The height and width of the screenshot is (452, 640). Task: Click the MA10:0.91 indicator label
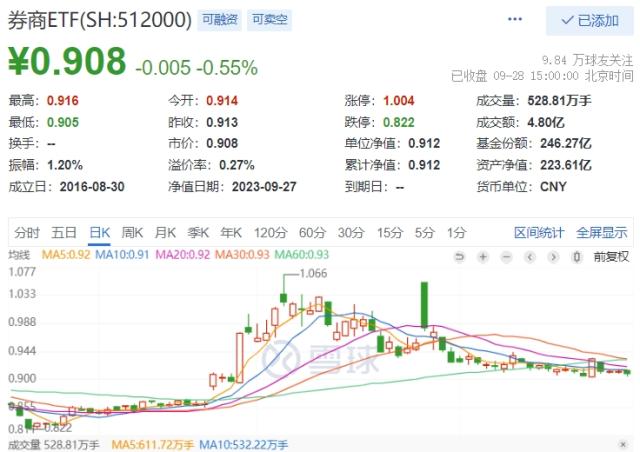tap(122, 255)
